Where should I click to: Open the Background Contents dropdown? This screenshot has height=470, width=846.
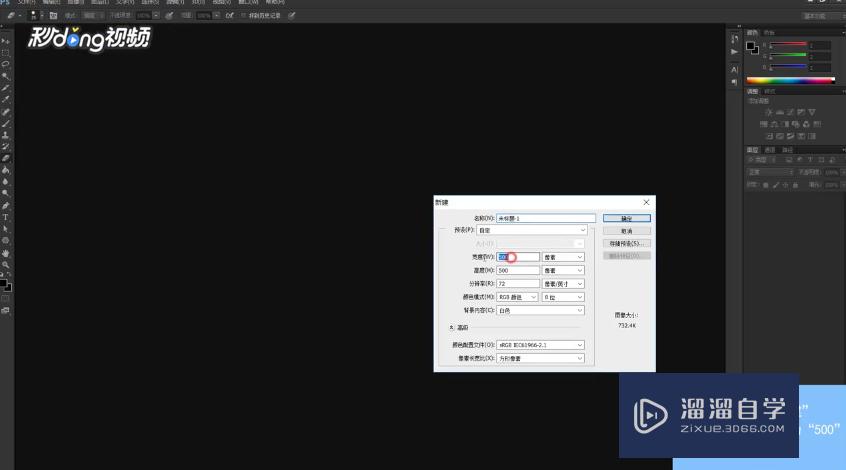pos(541,311)
